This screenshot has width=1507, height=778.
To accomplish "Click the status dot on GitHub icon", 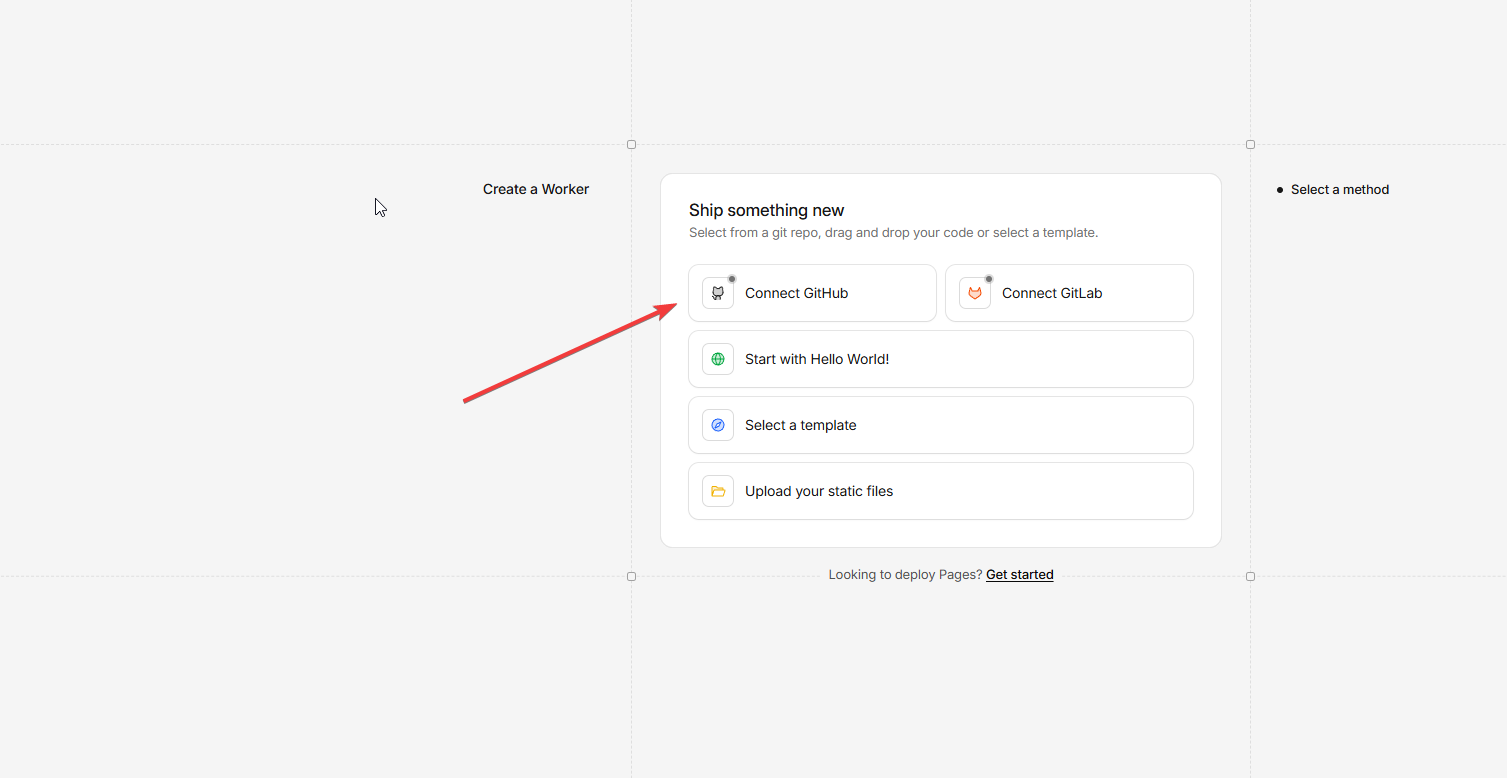I will [x=732, y=279].
